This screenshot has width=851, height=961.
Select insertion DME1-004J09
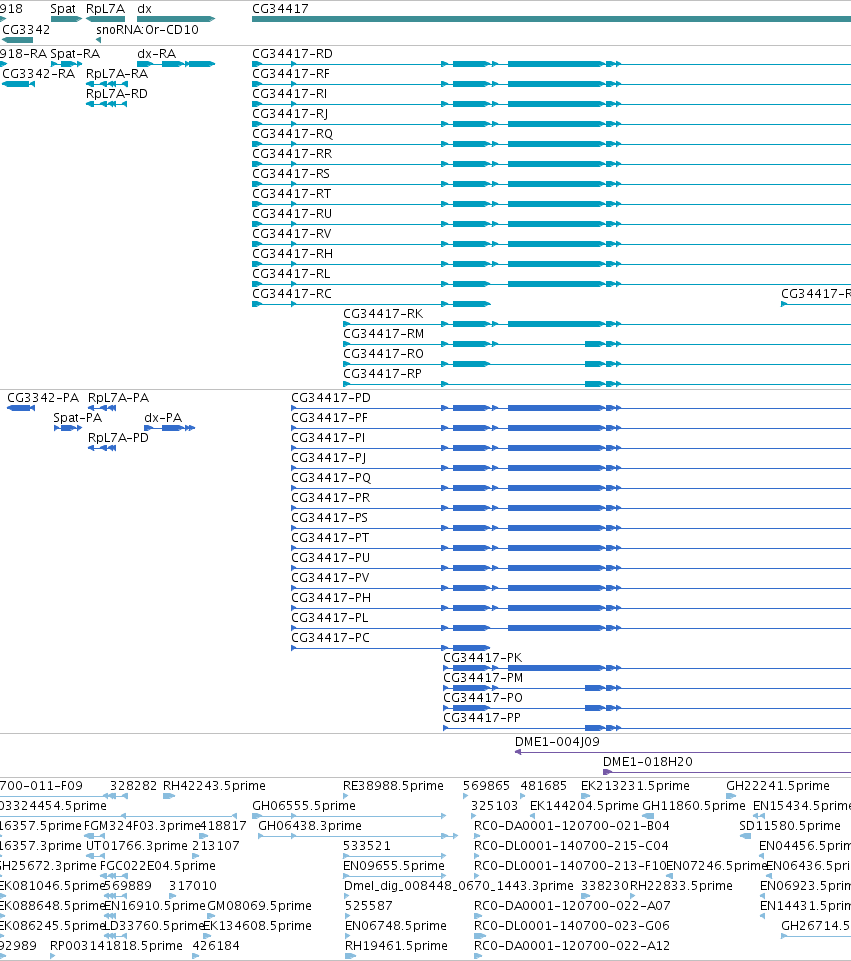[557, 742]
